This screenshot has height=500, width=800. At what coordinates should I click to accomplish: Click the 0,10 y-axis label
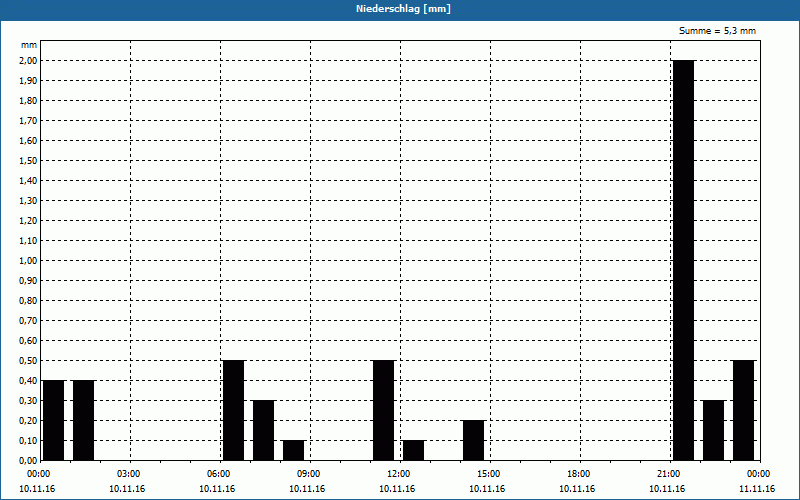coord(29,440)
